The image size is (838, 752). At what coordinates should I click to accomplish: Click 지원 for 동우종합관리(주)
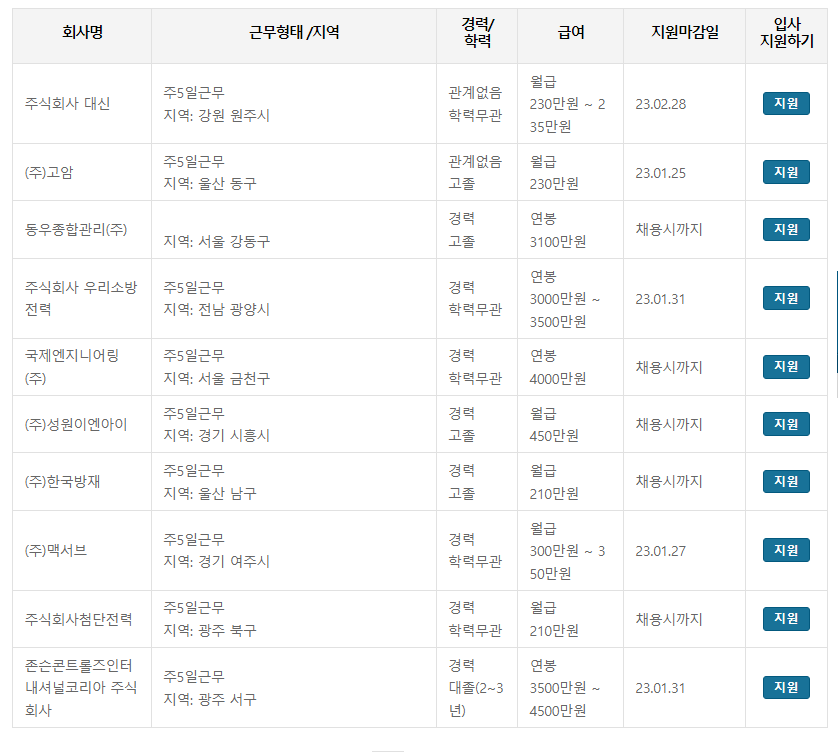click(785, 228)
